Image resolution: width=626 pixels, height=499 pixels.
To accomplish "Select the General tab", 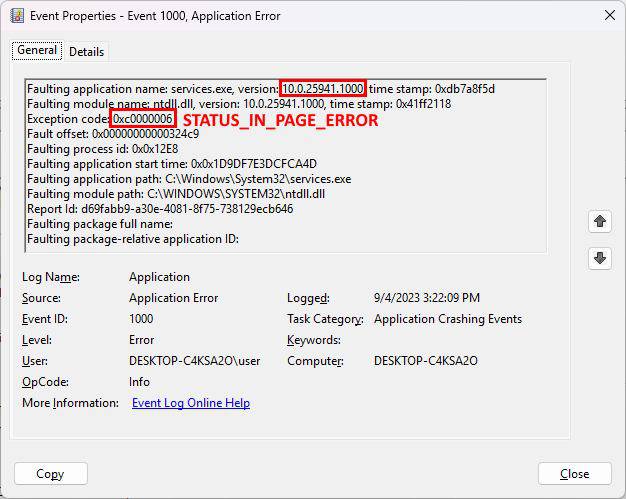I will [x=37, y=51].
